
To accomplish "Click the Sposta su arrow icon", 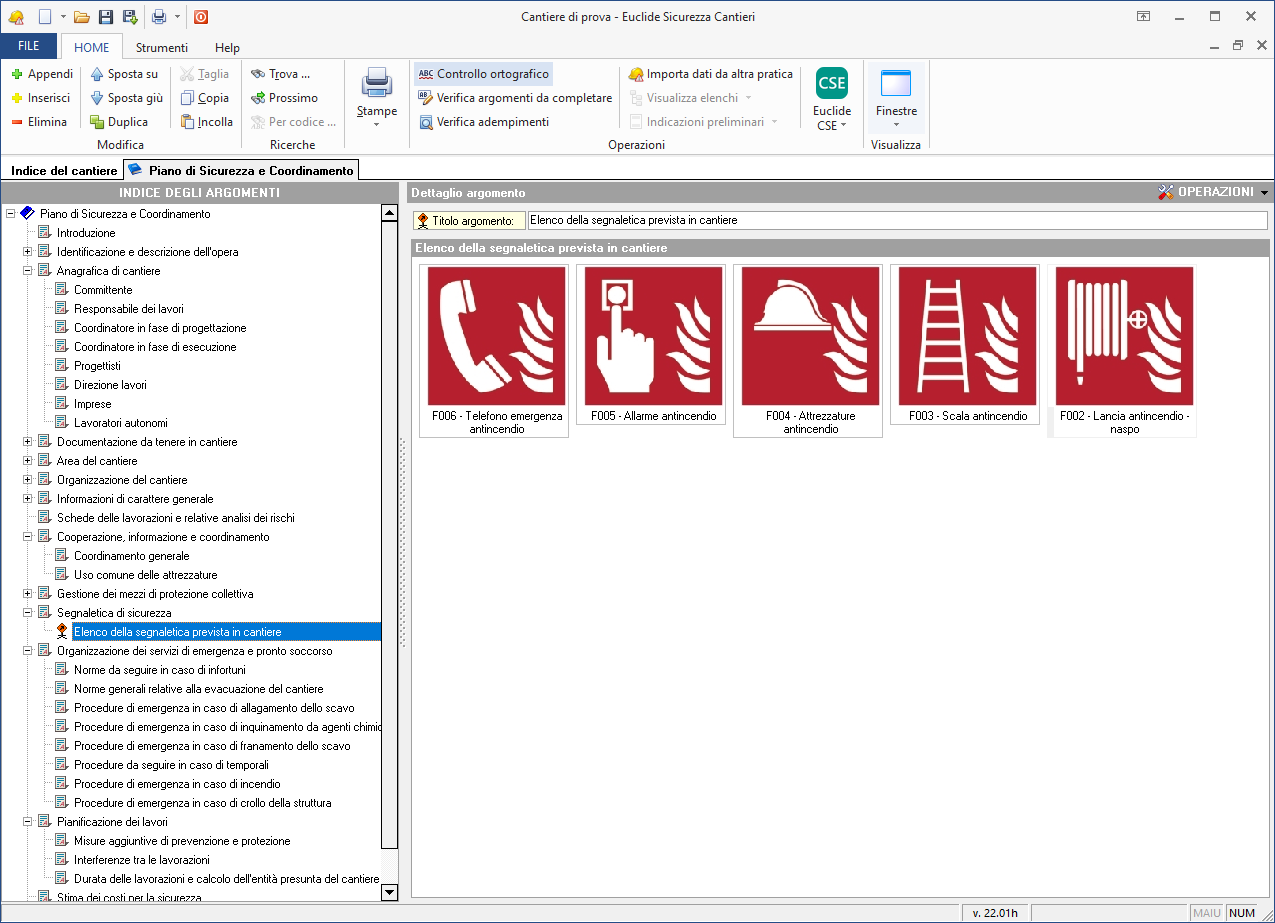I will click(x=97, y=74).
